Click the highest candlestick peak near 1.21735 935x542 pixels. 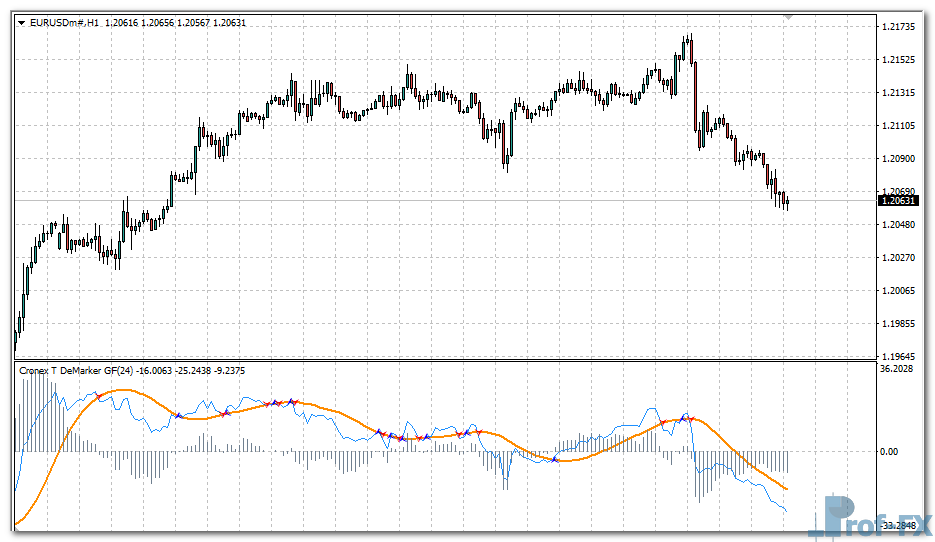click(x=688, y=37)
